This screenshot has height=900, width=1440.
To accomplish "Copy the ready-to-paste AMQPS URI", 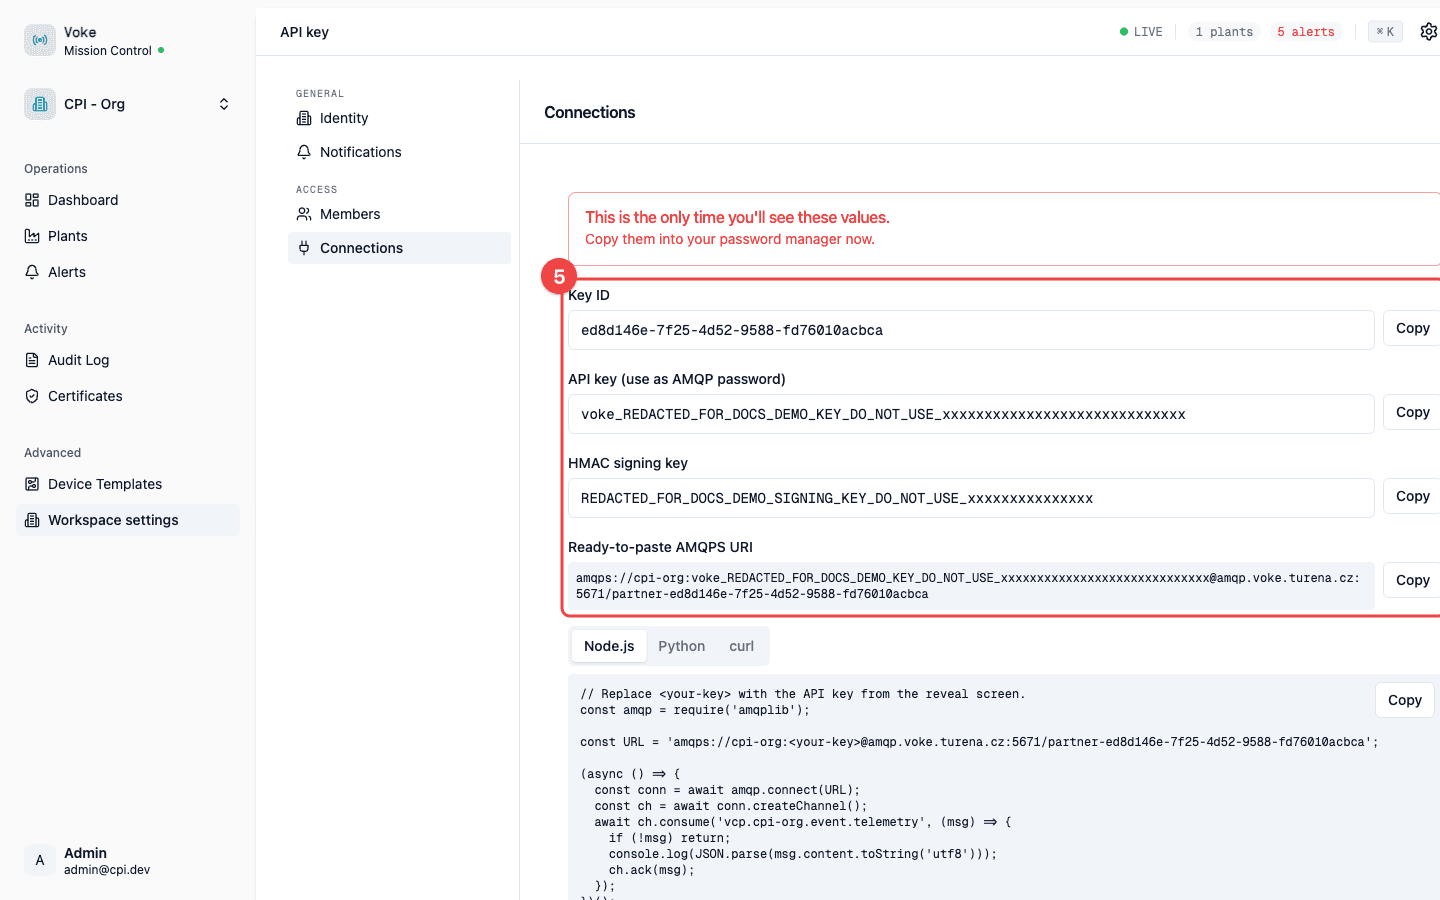I will 1412,580.
